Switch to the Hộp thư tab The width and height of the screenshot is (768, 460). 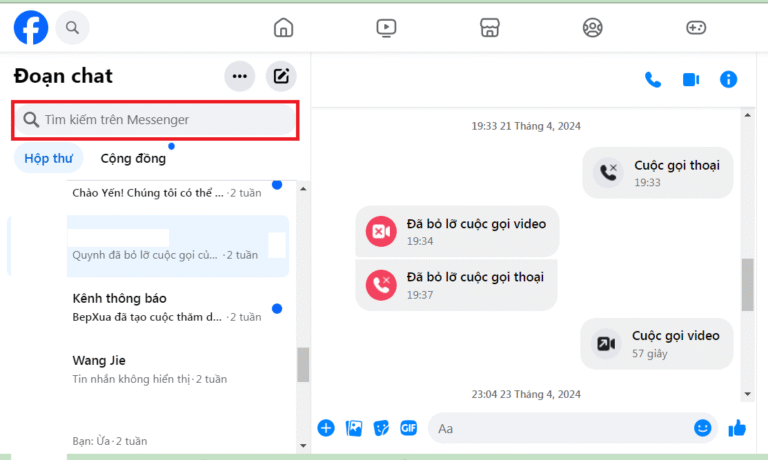48,158
